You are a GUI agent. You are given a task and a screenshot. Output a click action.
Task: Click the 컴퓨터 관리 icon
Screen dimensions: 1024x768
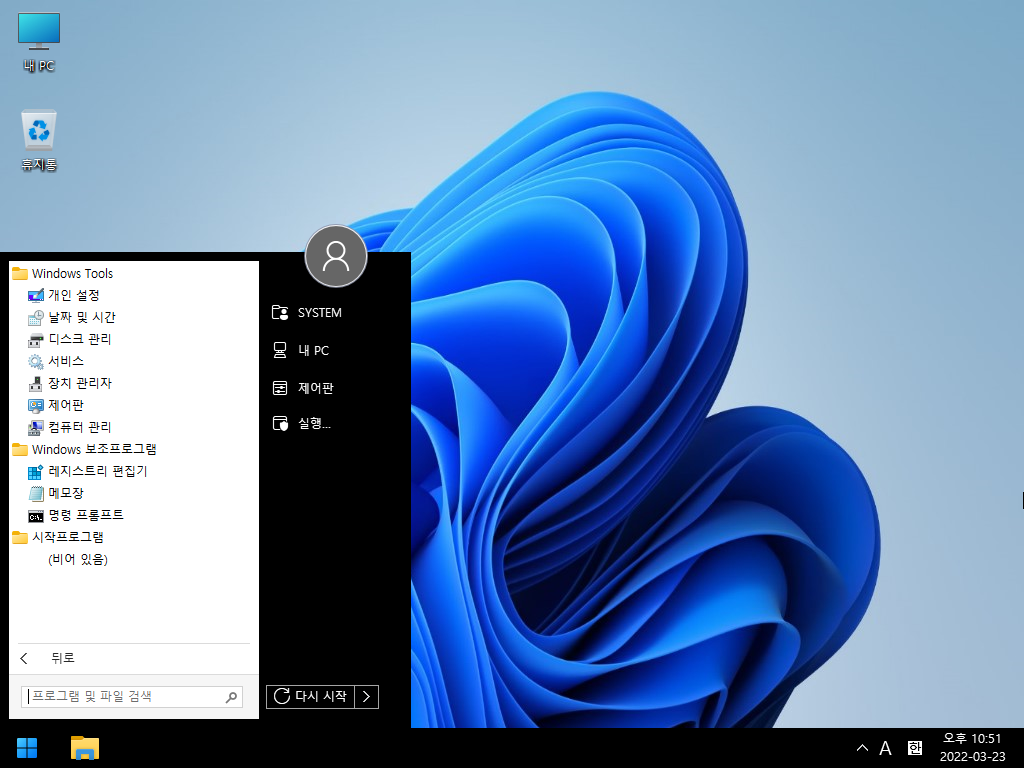[36, 428]
